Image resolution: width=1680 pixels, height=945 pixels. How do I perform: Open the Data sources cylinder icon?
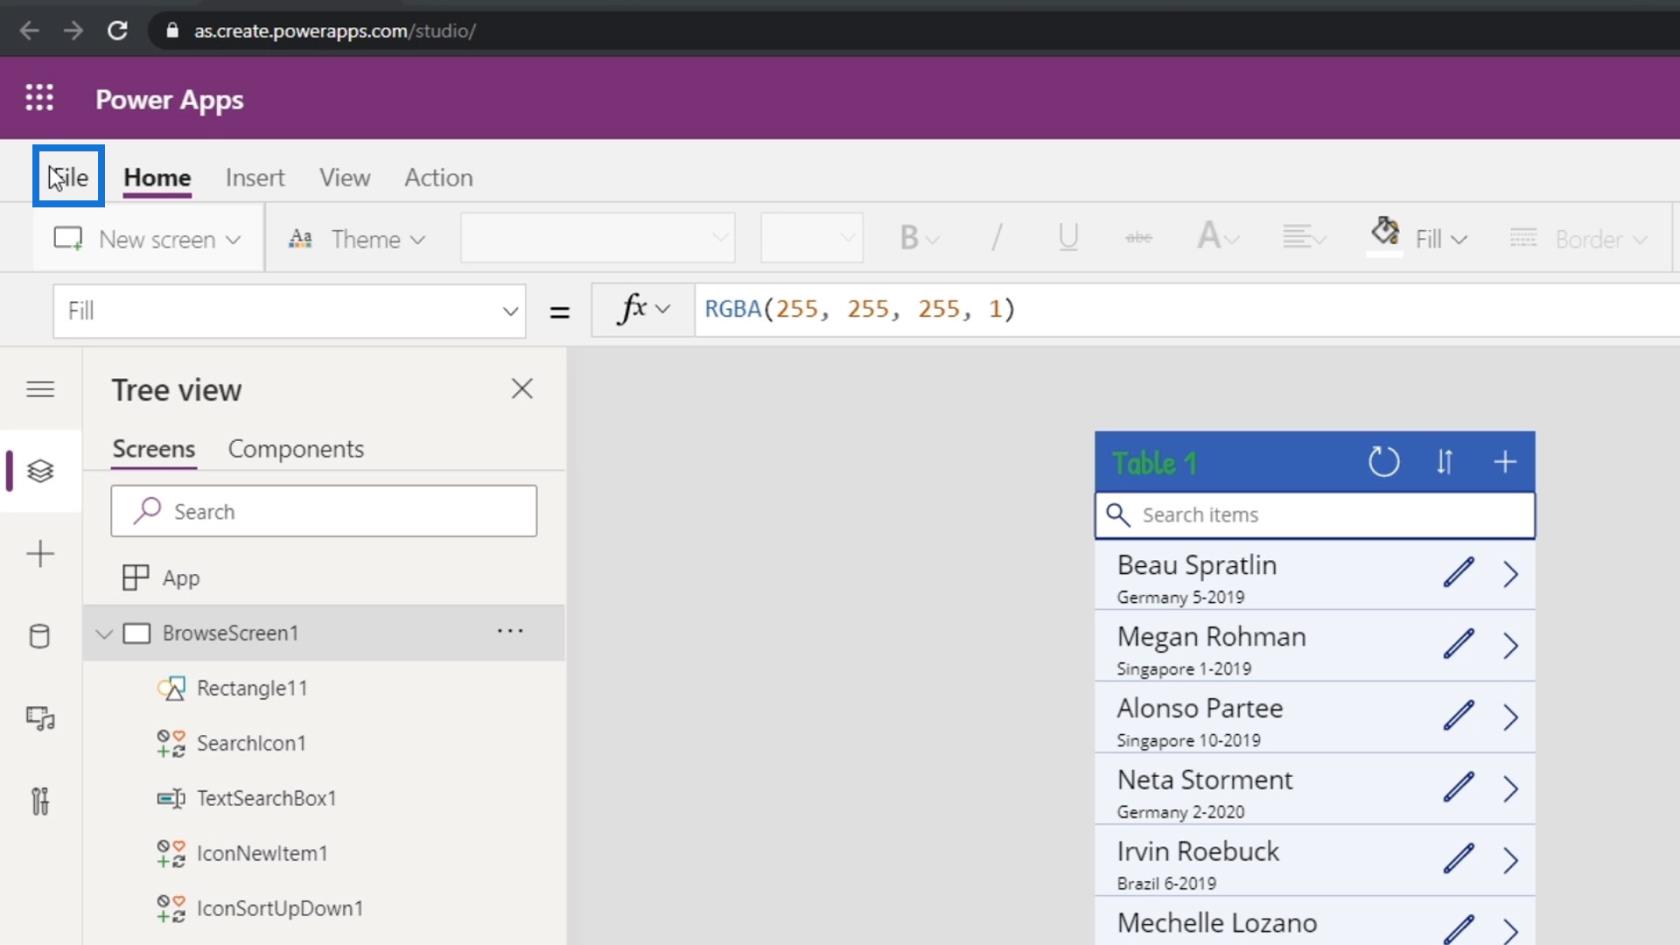40,636
